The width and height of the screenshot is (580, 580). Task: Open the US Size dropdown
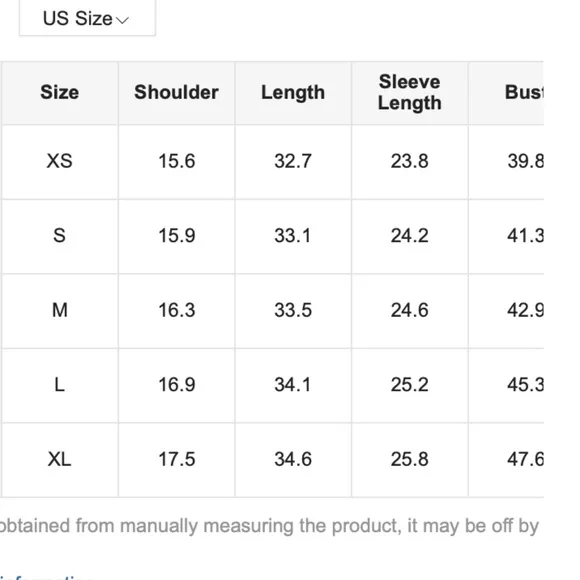point(87,18)
